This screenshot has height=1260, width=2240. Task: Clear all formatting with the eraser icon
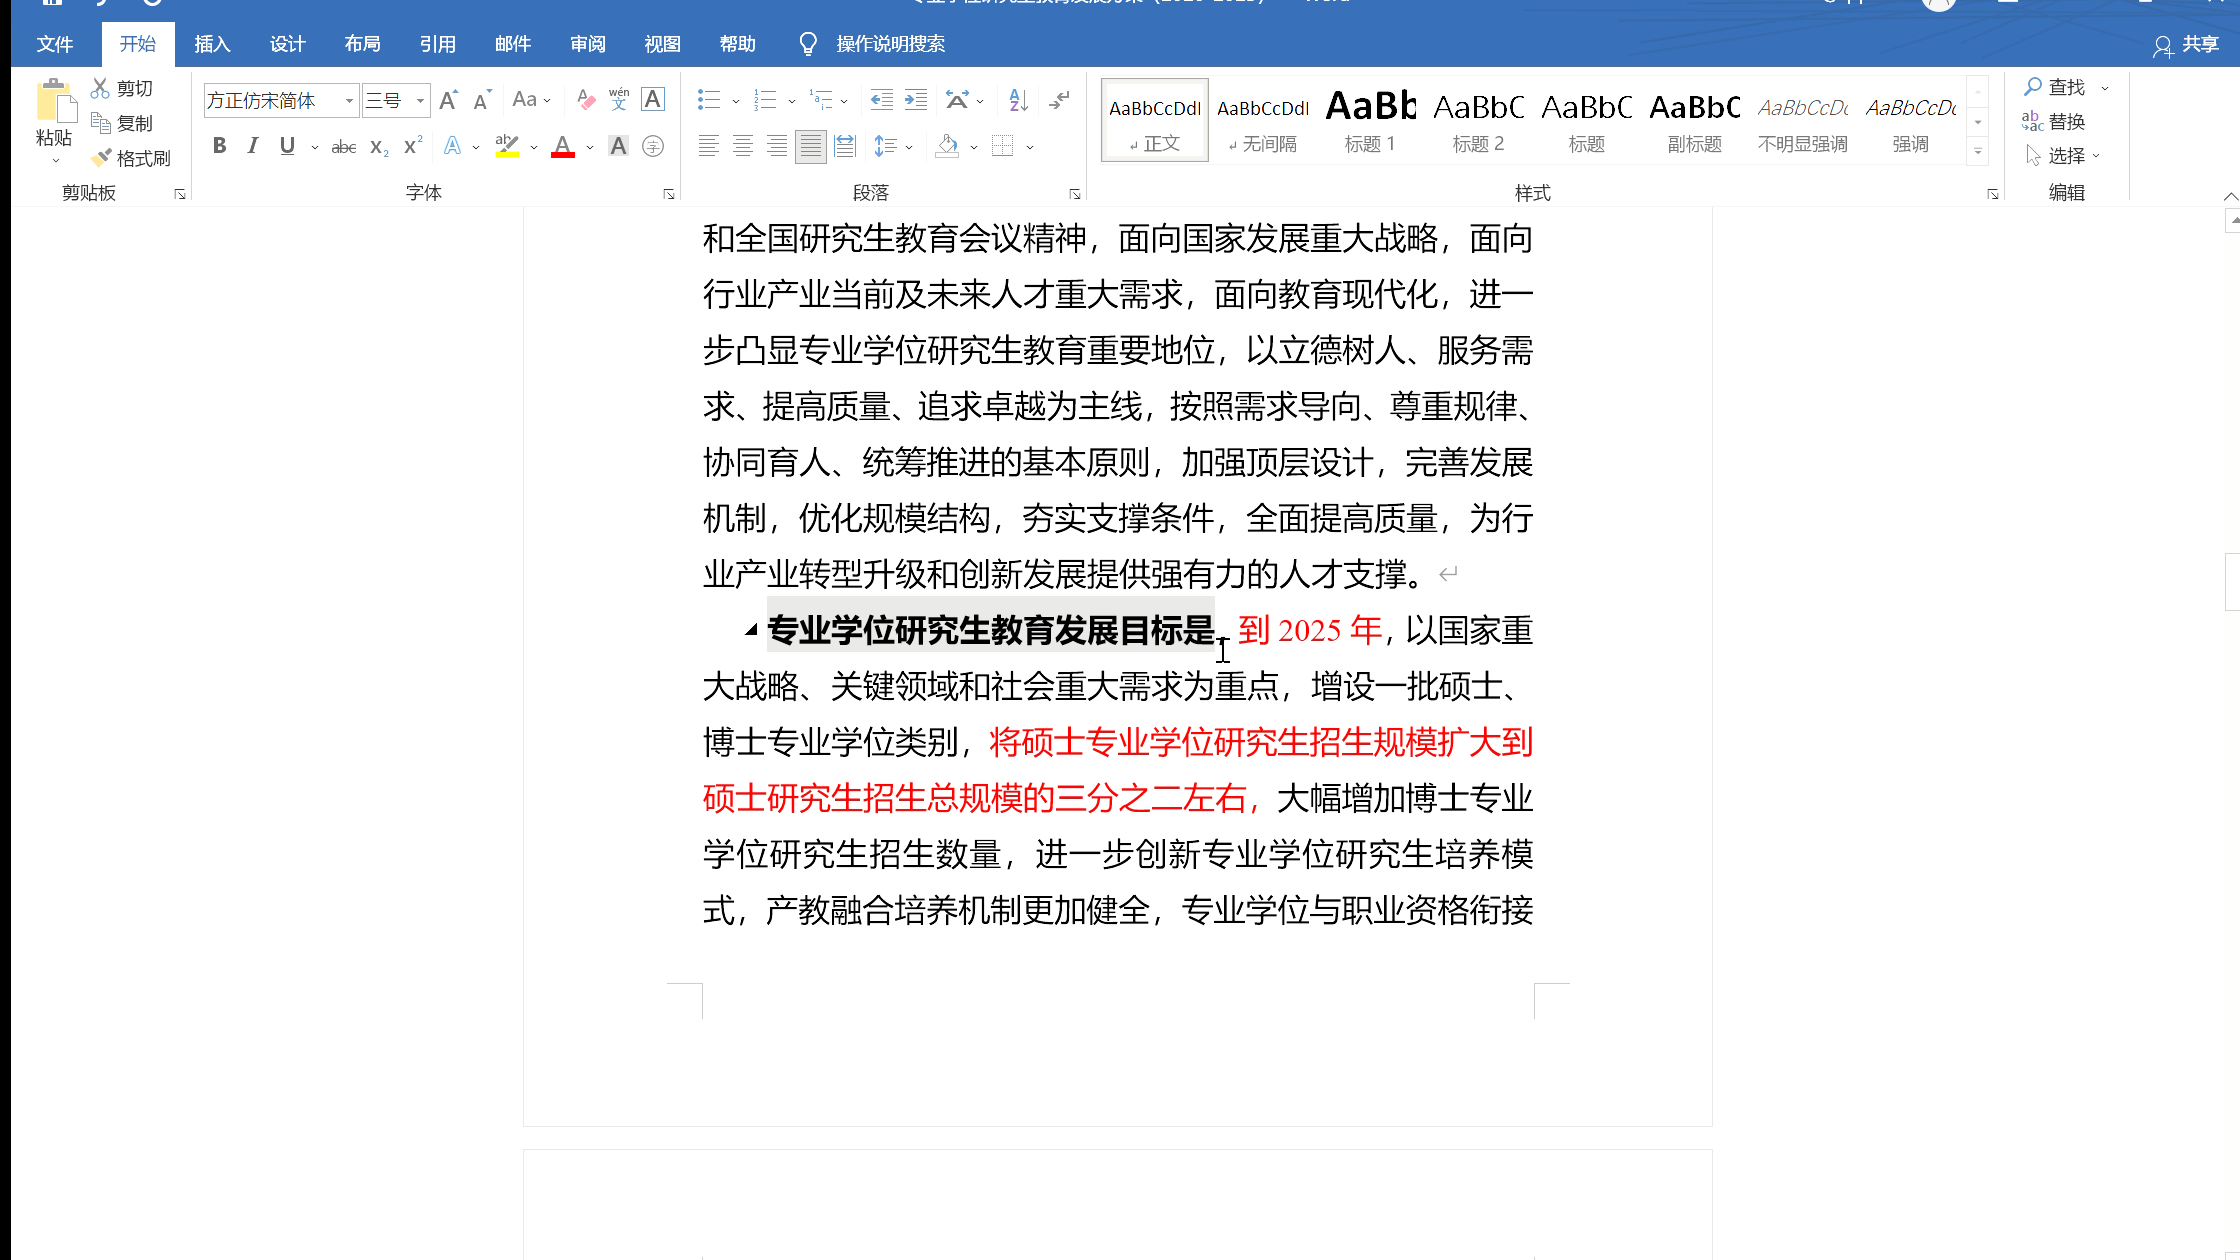pyautogui.click(x=586, y=100)
